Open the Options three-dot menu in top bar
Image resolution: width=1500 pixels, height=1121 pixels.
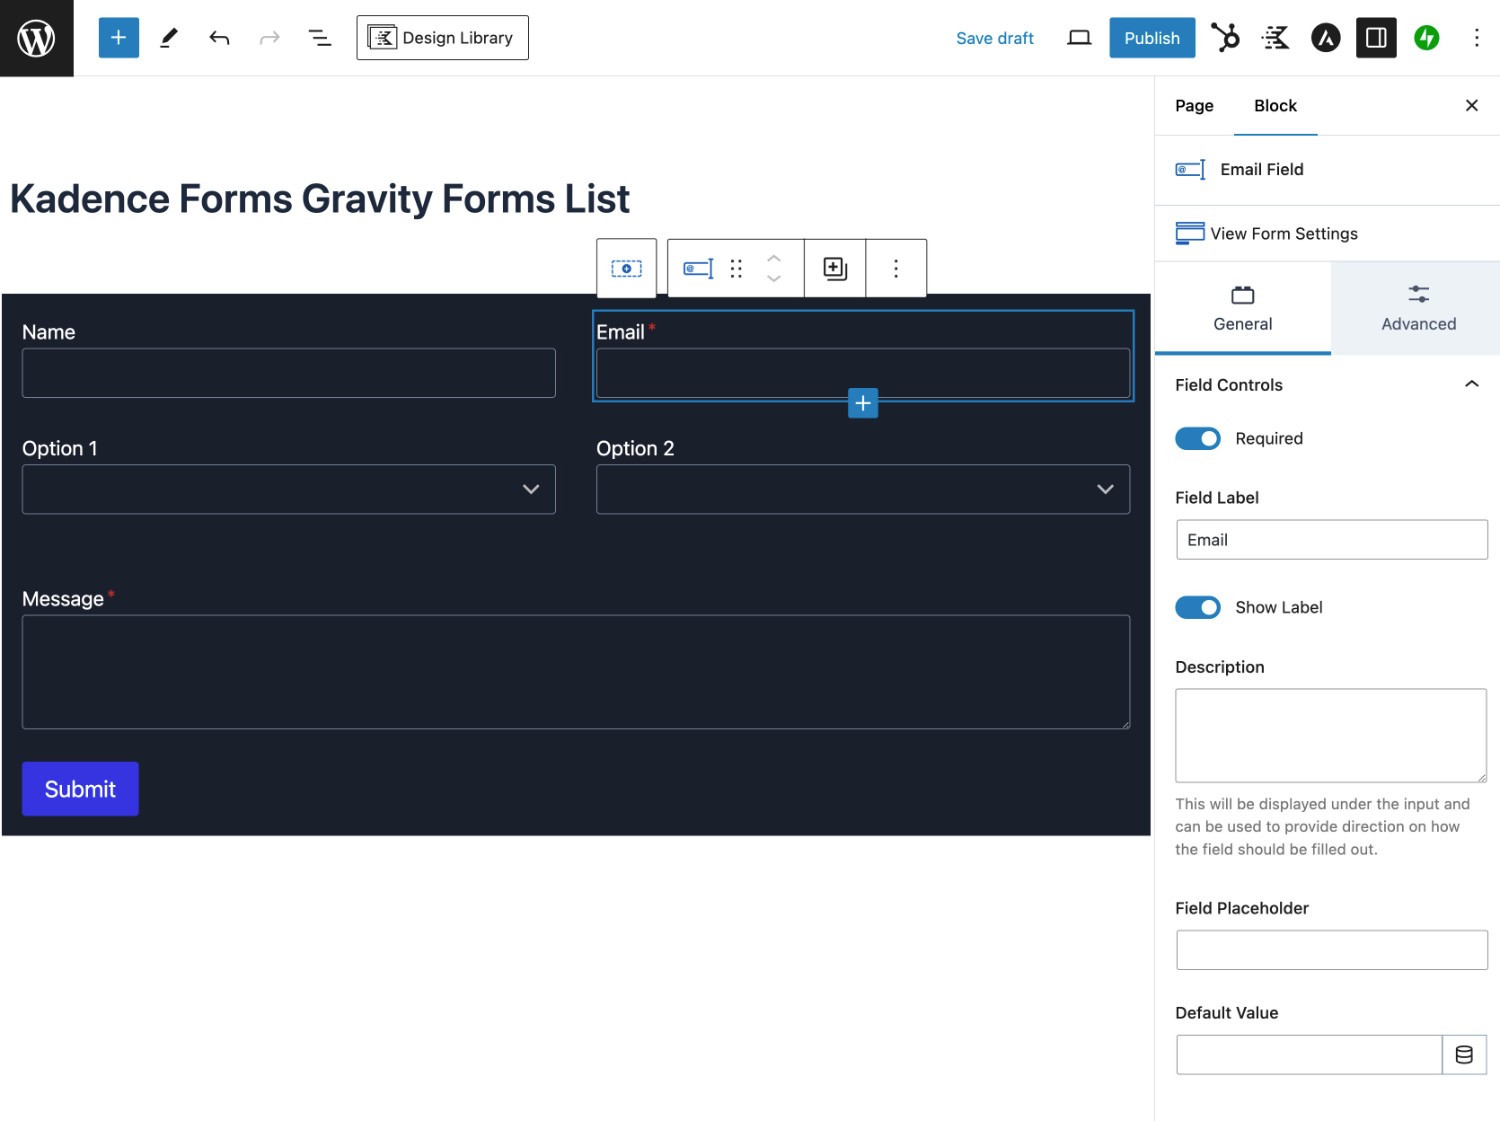pos(1476,38)
